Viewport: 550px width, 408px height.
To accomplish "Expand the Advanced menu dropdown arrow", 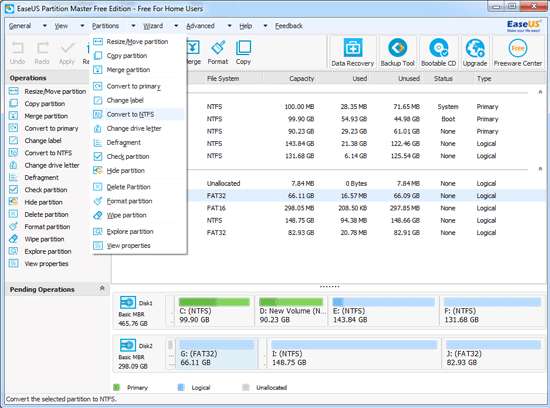I will [x=229, y=26].
